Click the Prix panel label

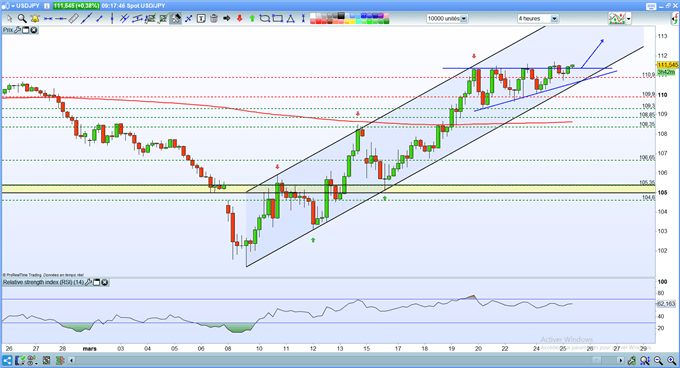[x=8, y=30]
